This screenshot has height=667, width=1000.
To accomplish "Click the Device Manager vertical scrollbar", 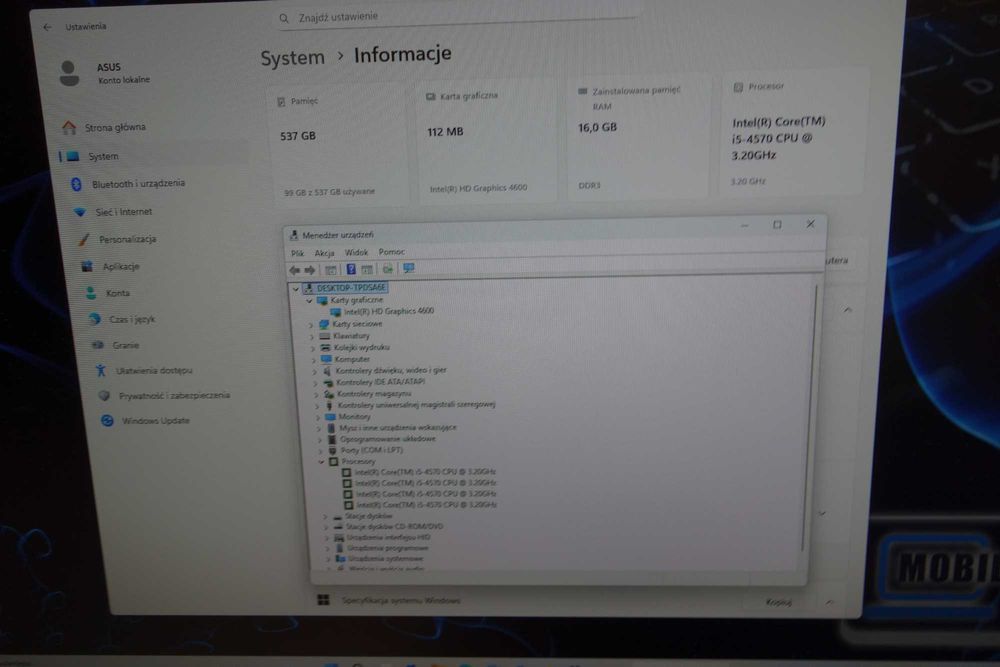I will point(810,418).
